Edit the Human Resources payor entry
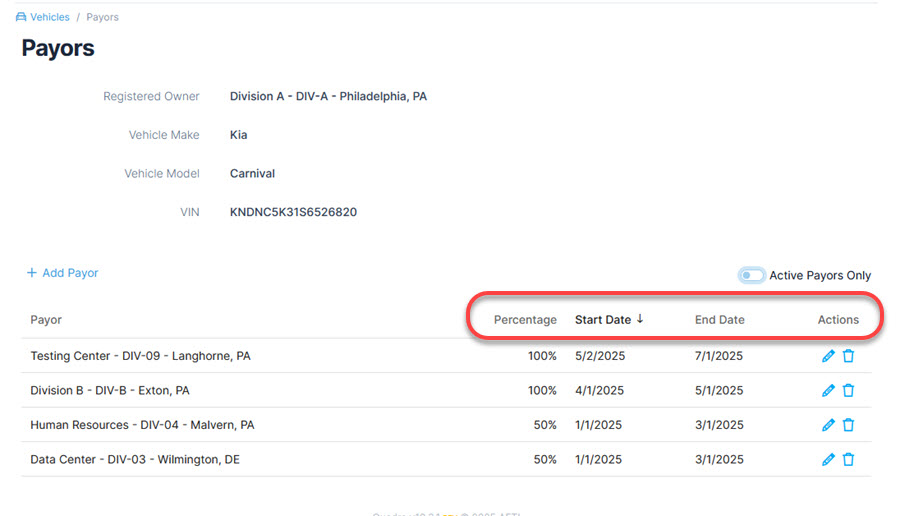 coord(828,425)
